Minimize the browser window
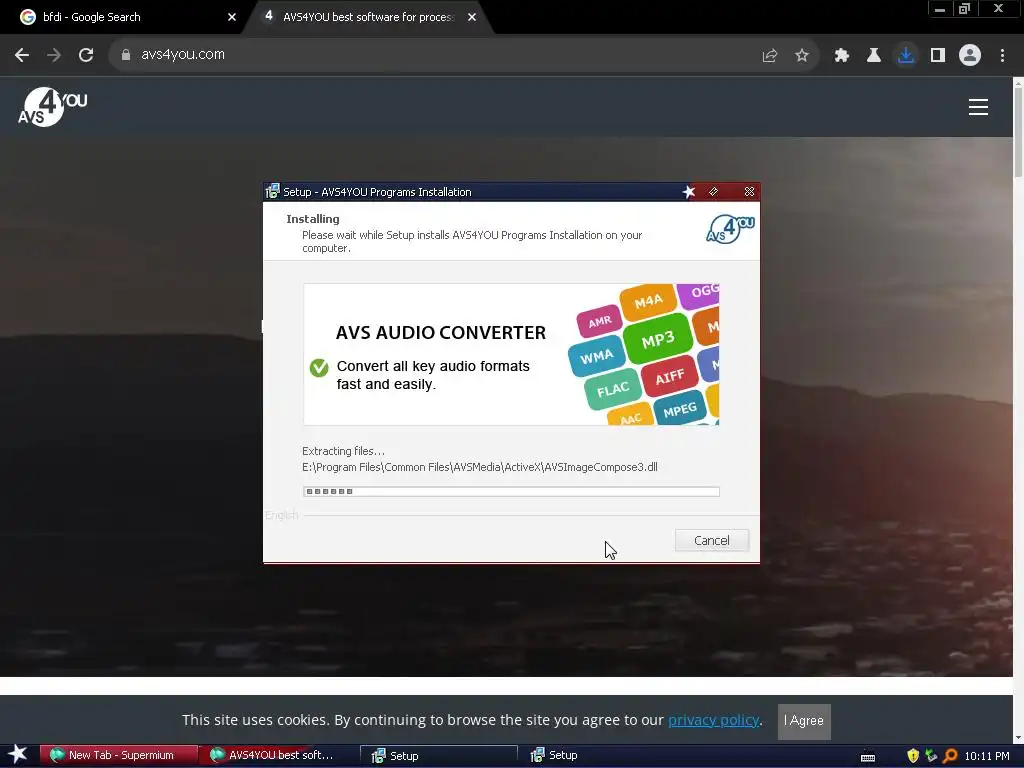1024x768 pixels. 940,9
